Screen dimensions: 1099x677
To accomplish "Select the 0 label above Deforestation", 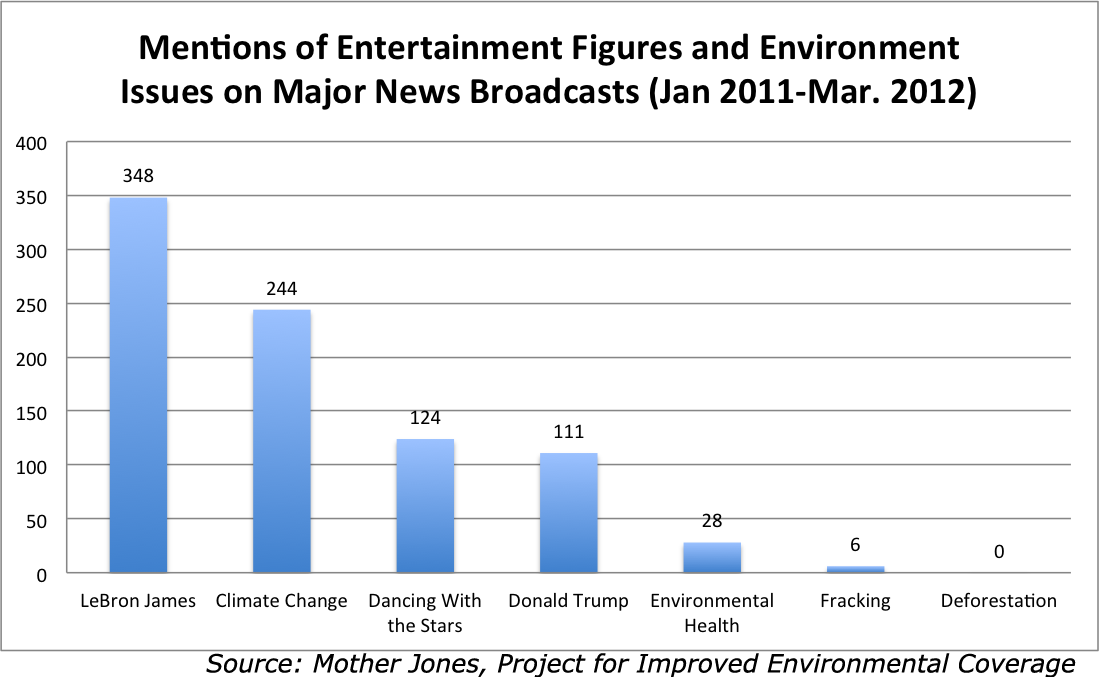I will (x=998, y=551).
